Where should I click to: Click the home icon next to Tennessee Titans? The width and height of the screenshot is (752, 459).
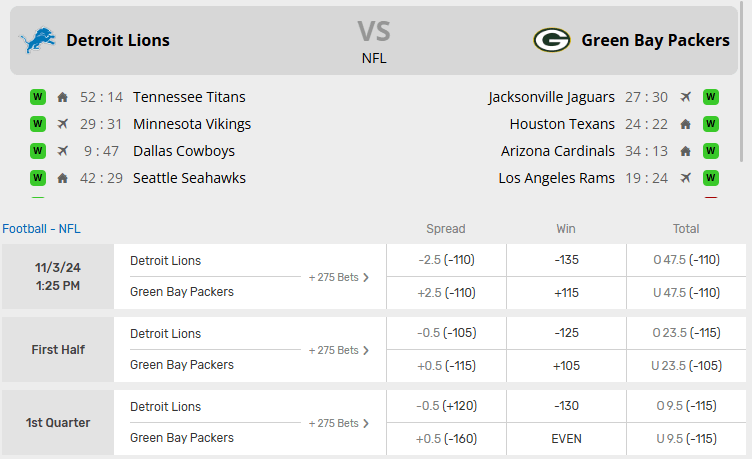pos(63,97)
